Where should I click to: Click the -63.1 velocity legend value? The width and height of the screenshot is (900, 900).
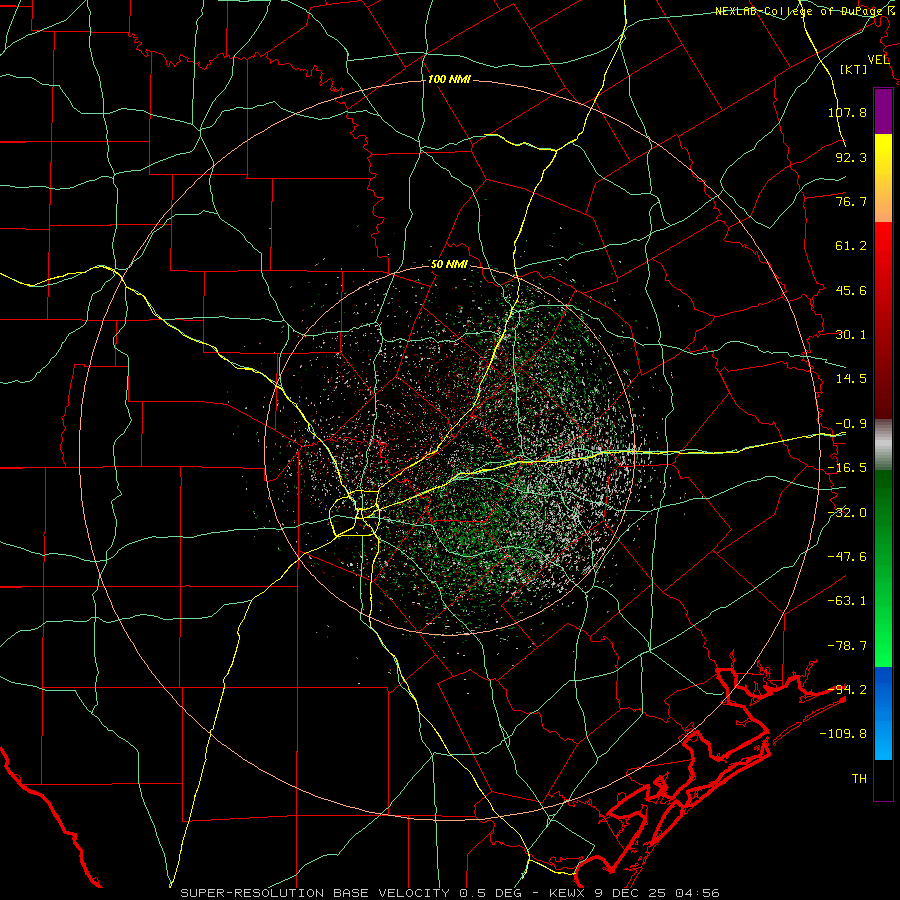click(x=847, y=601)
